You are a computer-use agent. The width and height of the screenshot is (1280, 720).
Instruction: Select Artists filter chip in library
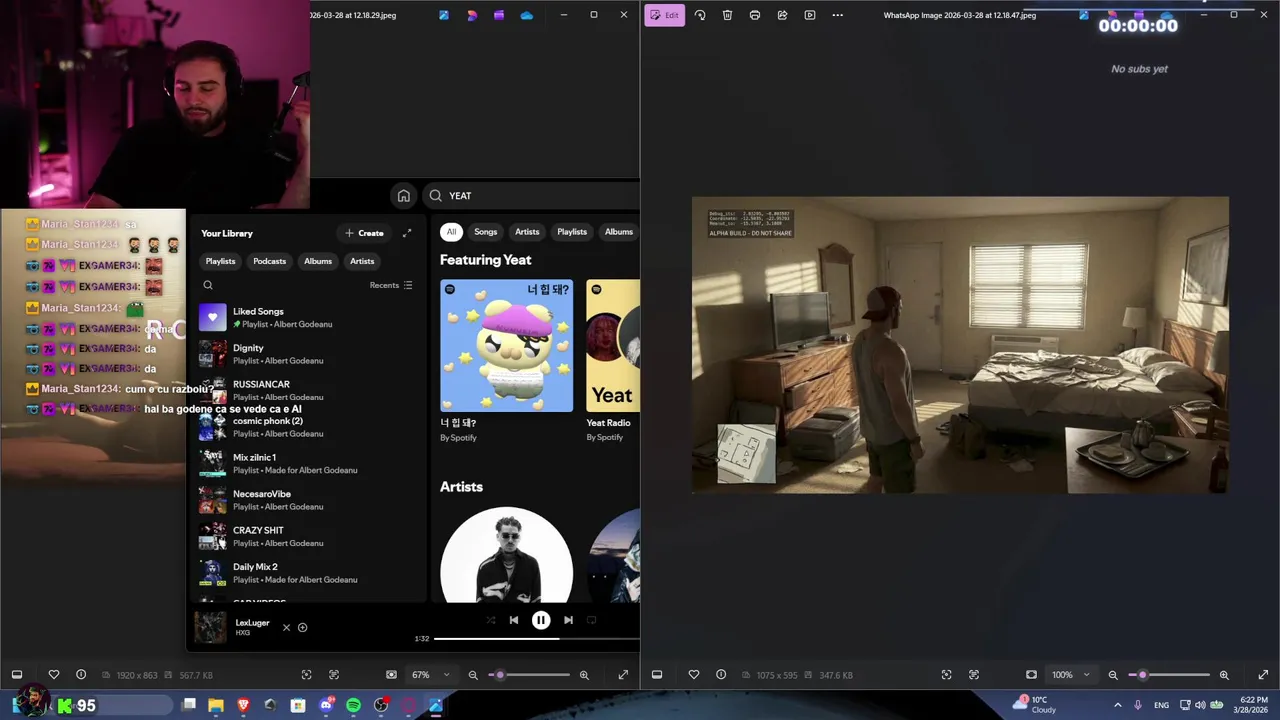tap(362, 261)
